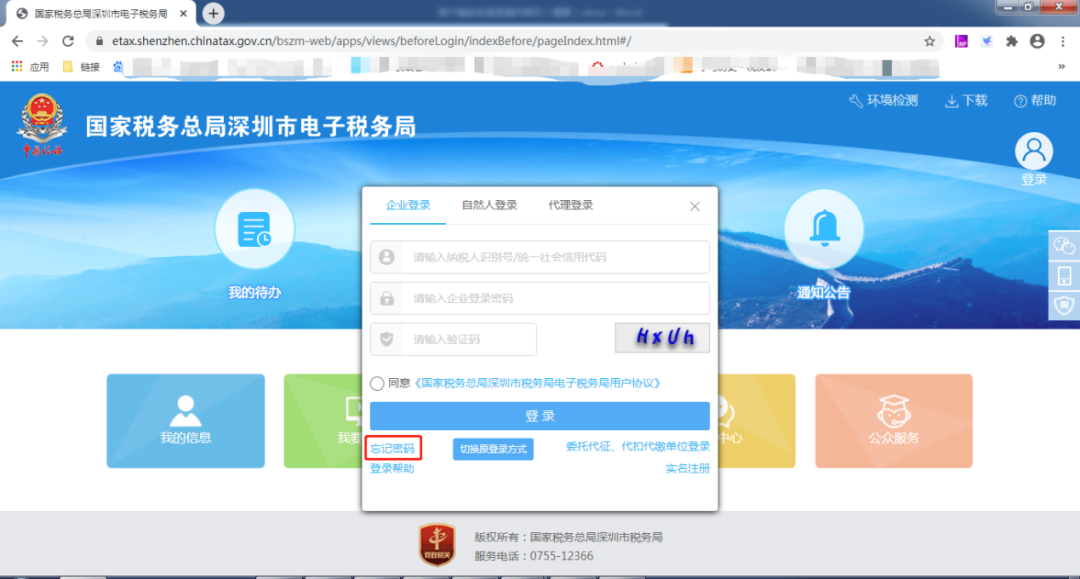The height and width of the screenshot is (579, 1080).
Task: Open the 实名注册 link
Action: point(687,468)
